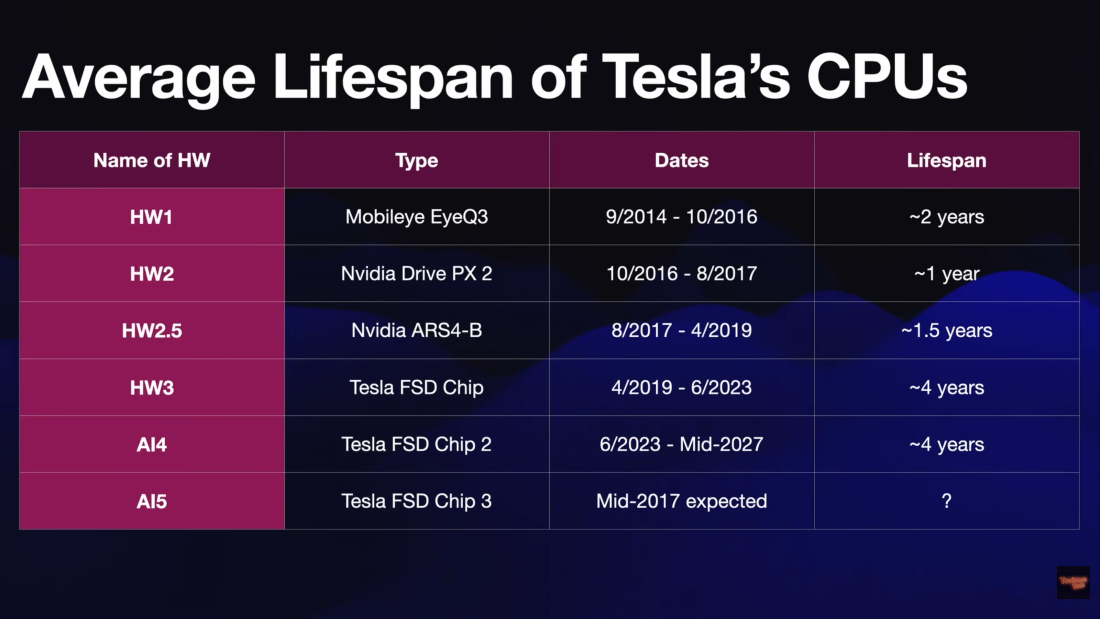1100x619 pixels.
Task: Click the AI5 row label
Action: [152, 501]
